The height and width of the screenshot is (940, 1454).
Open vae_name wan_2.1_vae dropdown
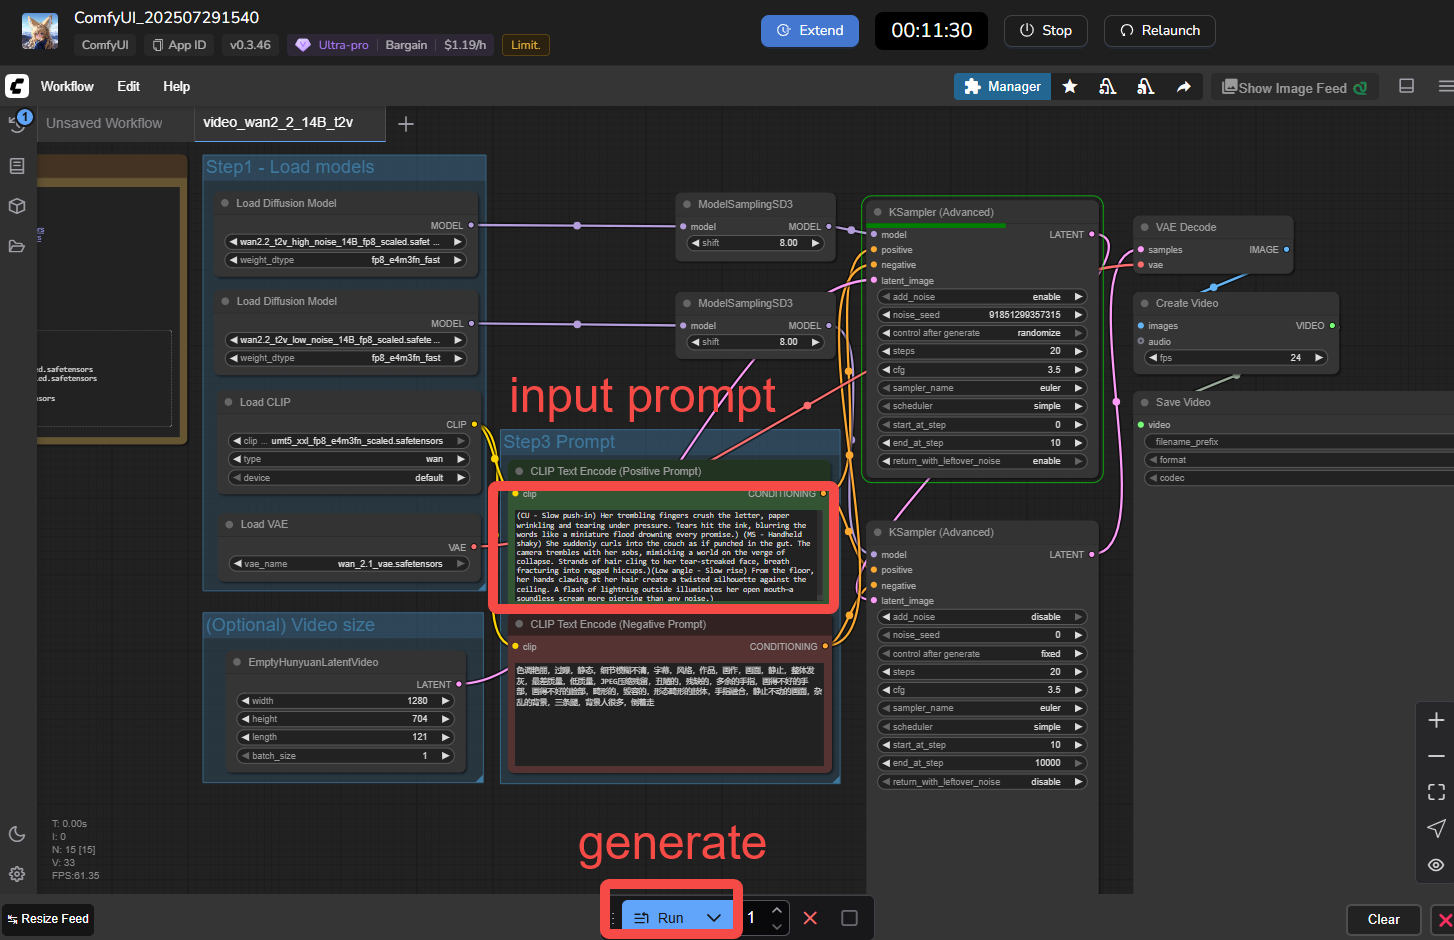click(349, 564)
